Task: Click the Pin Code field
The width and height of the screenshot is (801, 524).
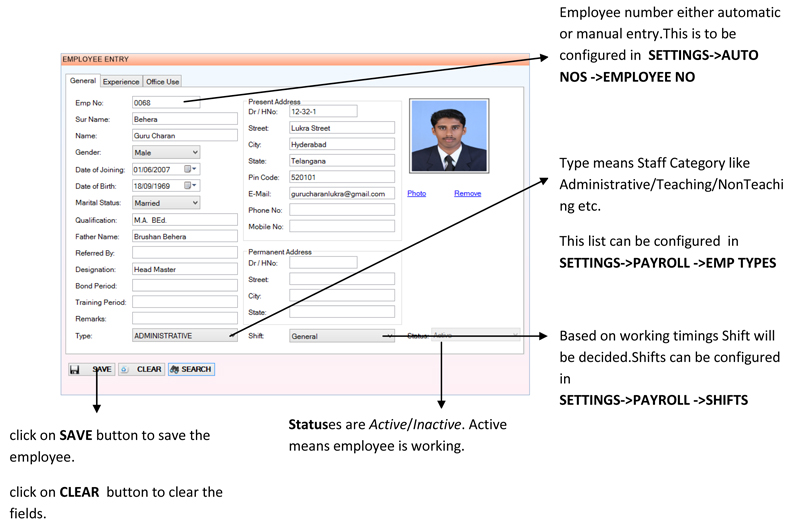Action: click(x=342, y=177)
